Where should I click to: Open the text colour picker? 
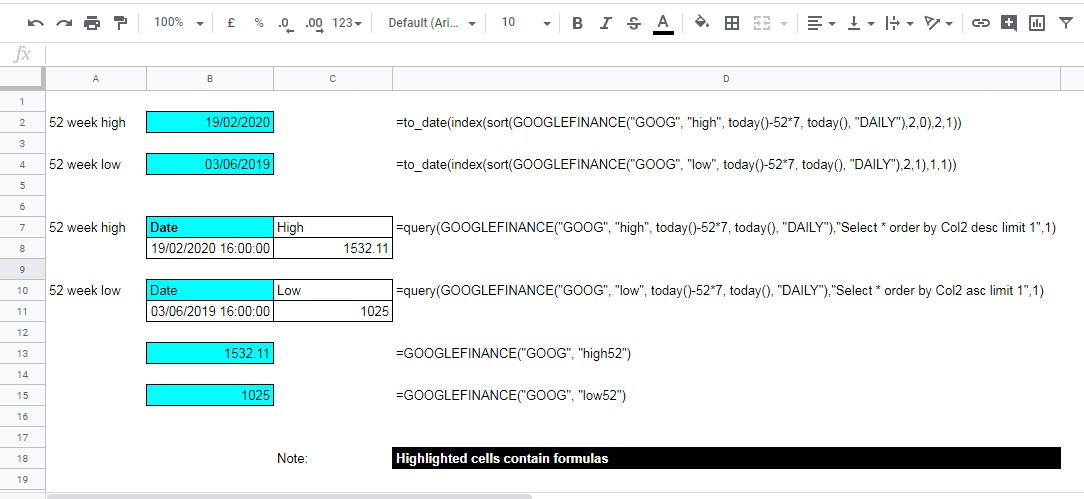(x=663, y=23)
